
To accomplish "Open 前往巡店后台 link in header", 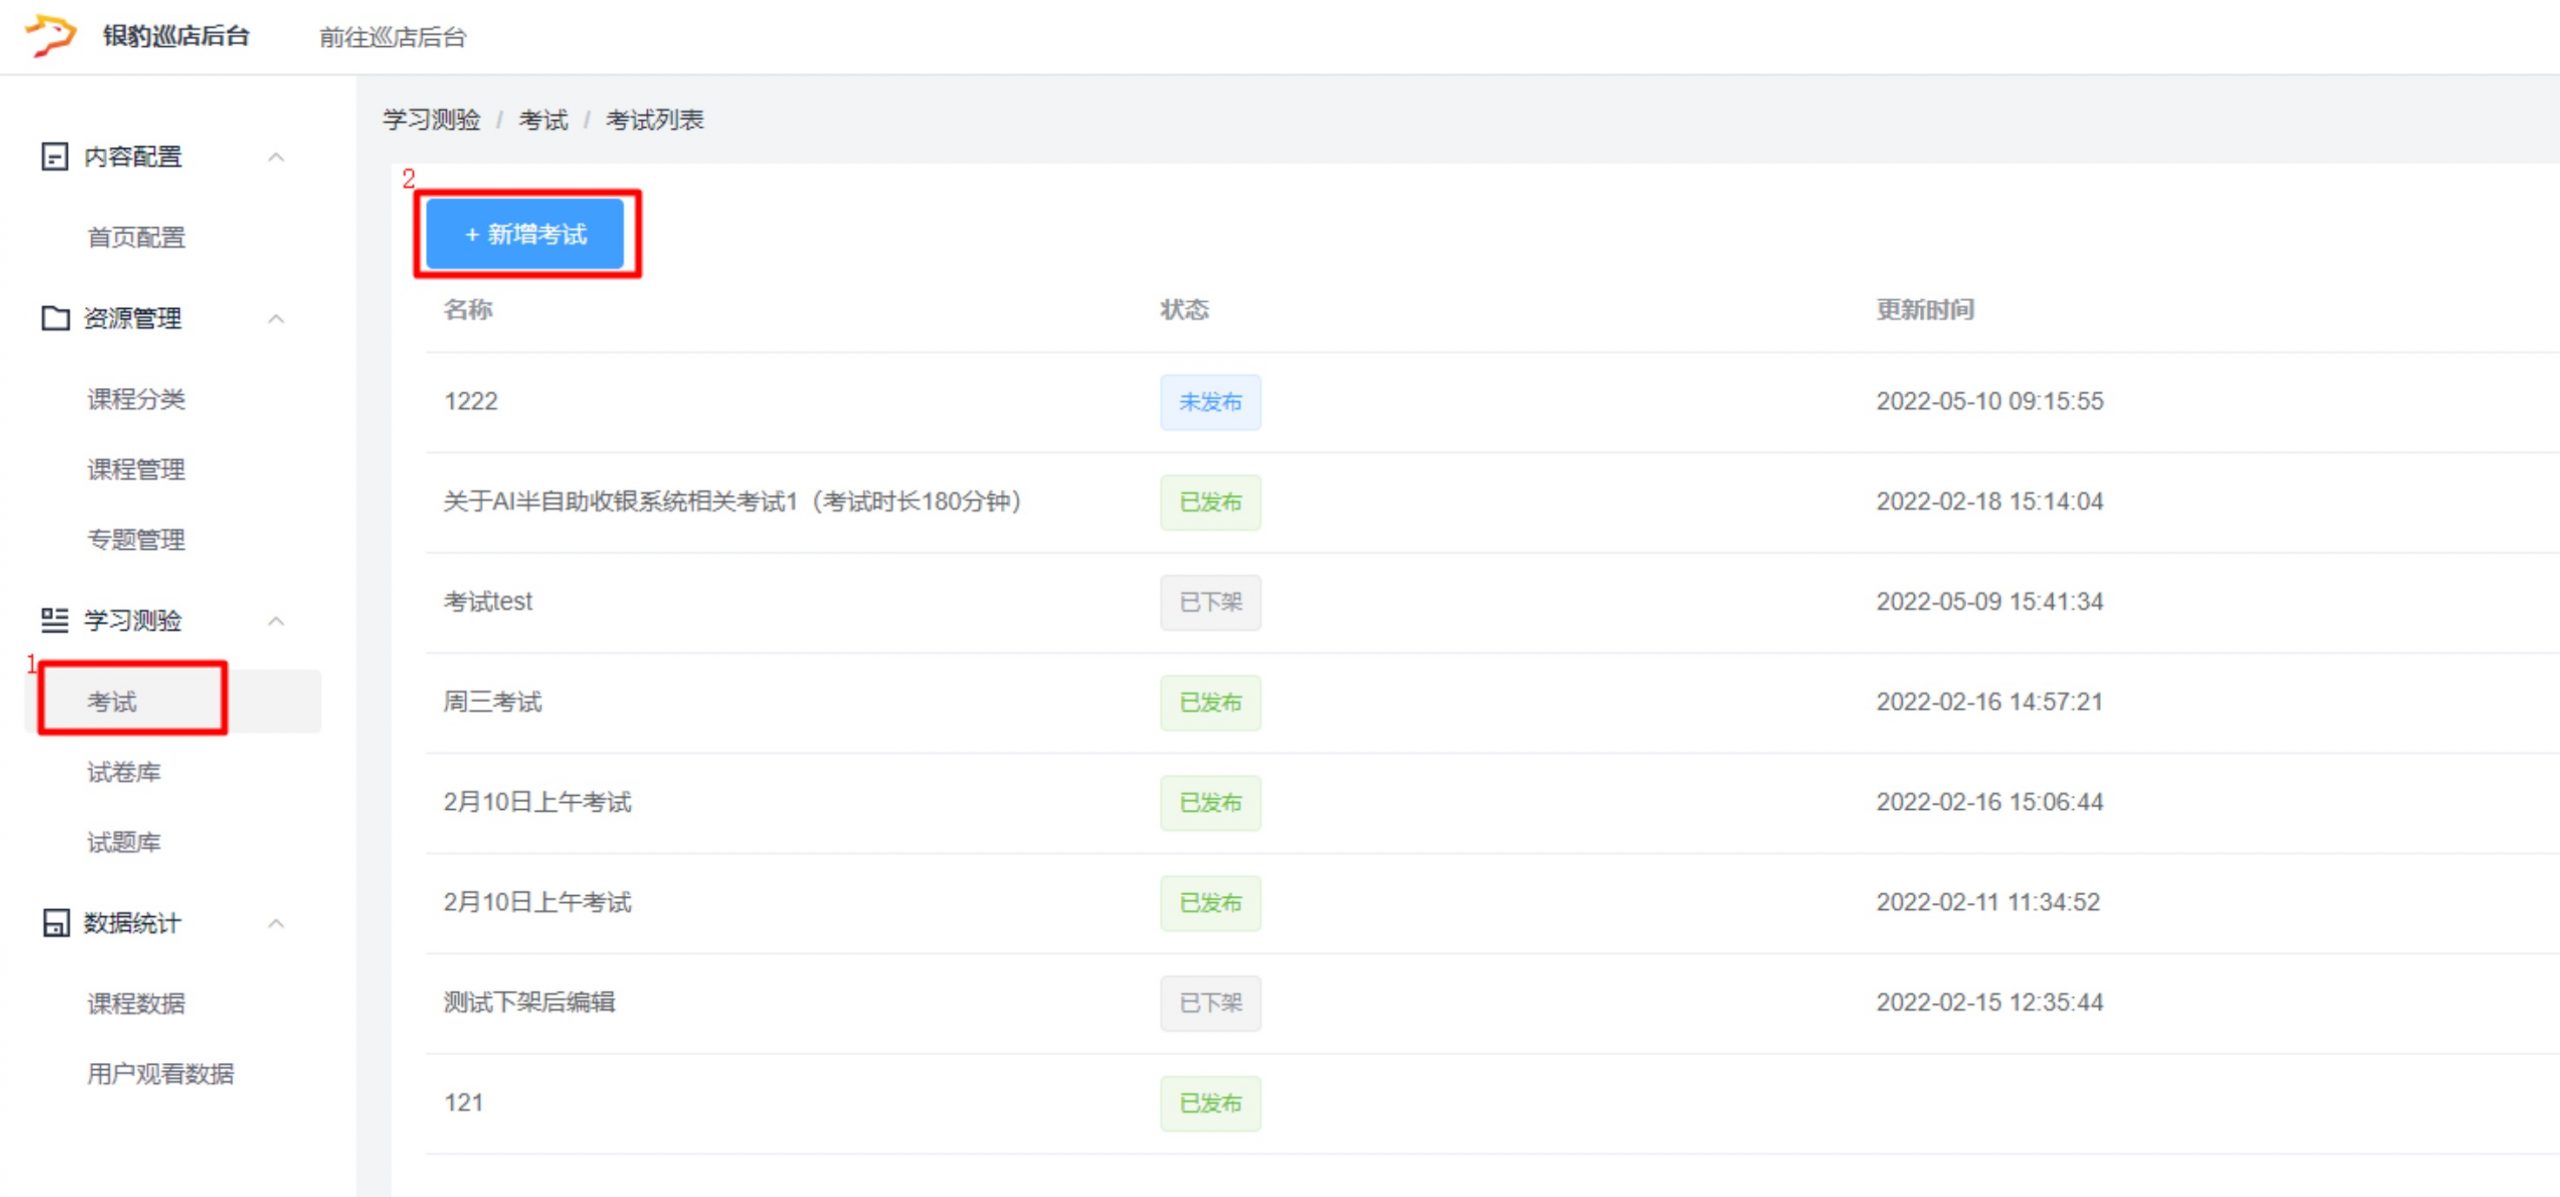I will click(392, 37).
